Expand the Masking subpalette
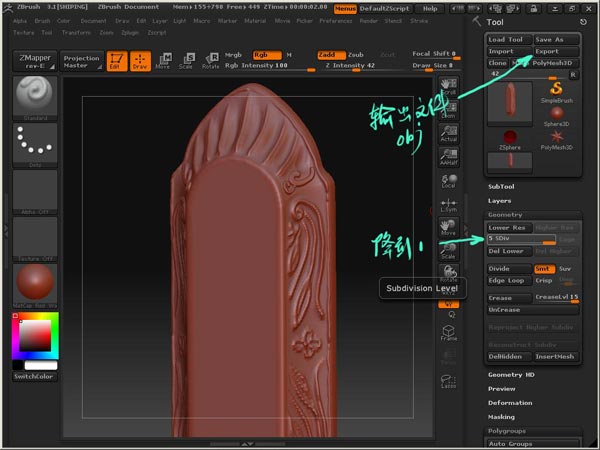Viewport: 600px width, 450px height. point(501,417)
